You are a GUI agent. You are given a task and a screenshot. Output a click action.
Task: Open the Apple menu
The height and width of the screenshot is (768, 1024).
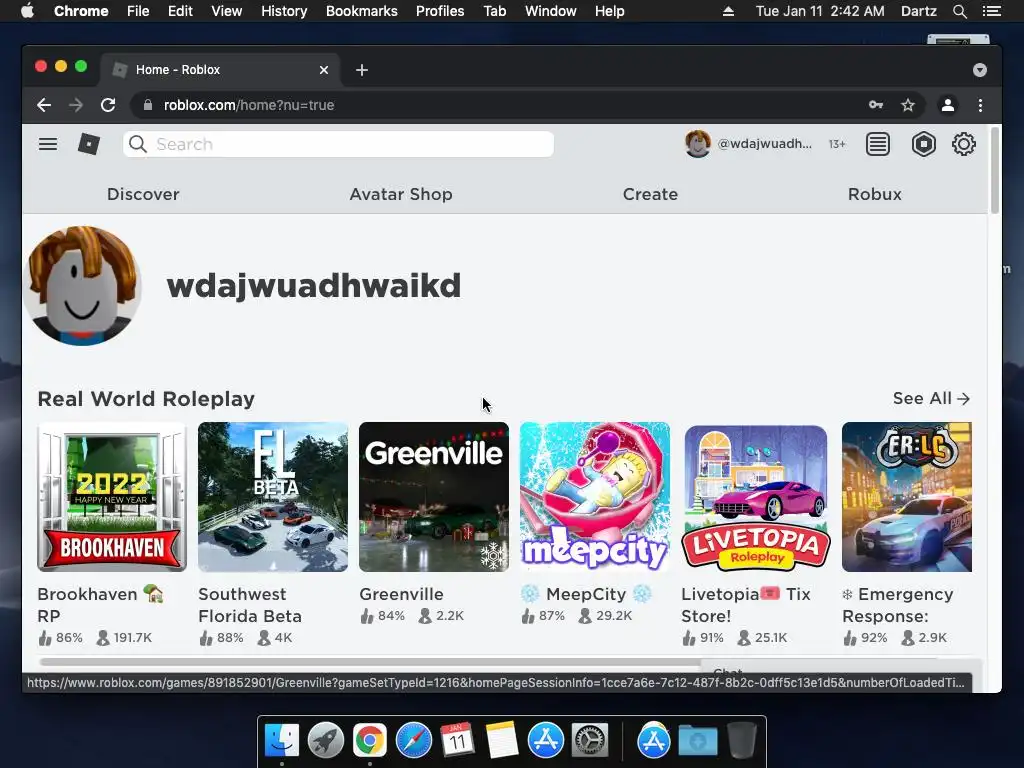27,11
